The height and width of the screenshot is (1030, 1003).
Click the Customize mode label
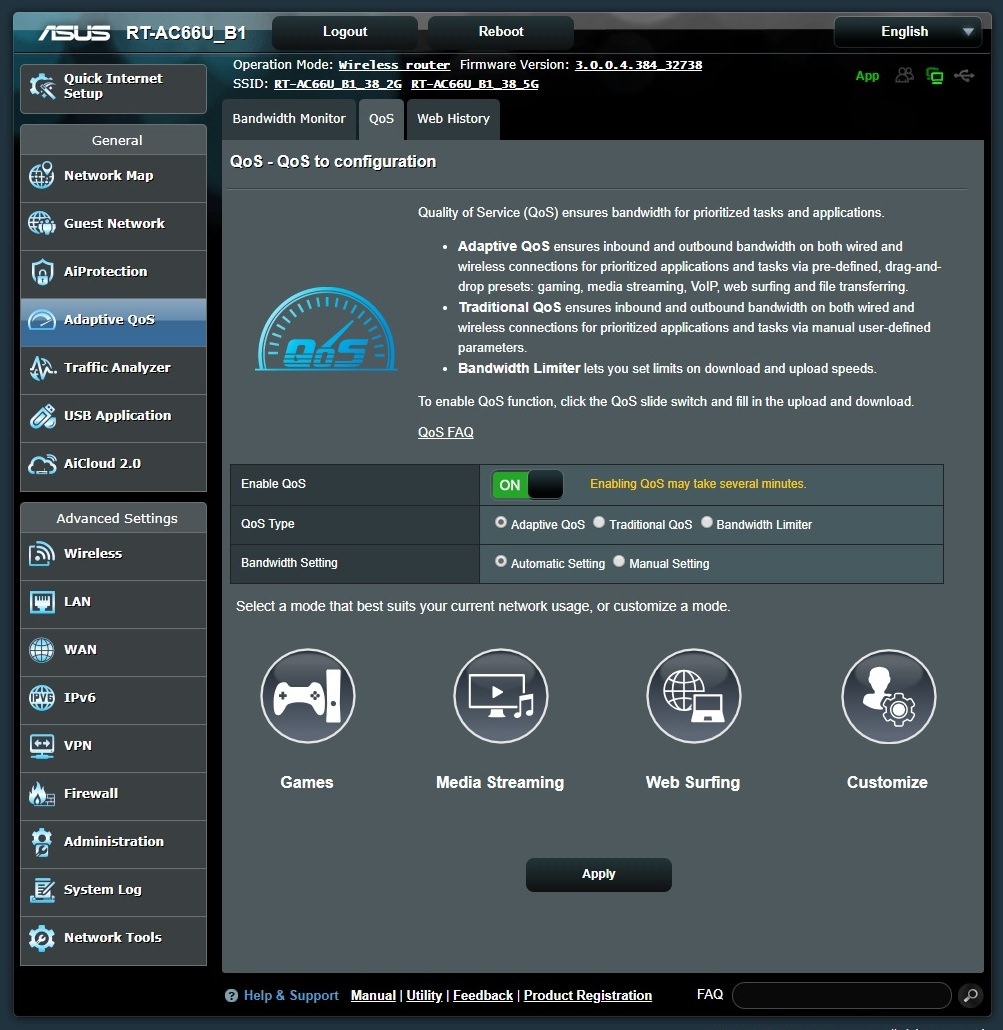coord(887,782)
